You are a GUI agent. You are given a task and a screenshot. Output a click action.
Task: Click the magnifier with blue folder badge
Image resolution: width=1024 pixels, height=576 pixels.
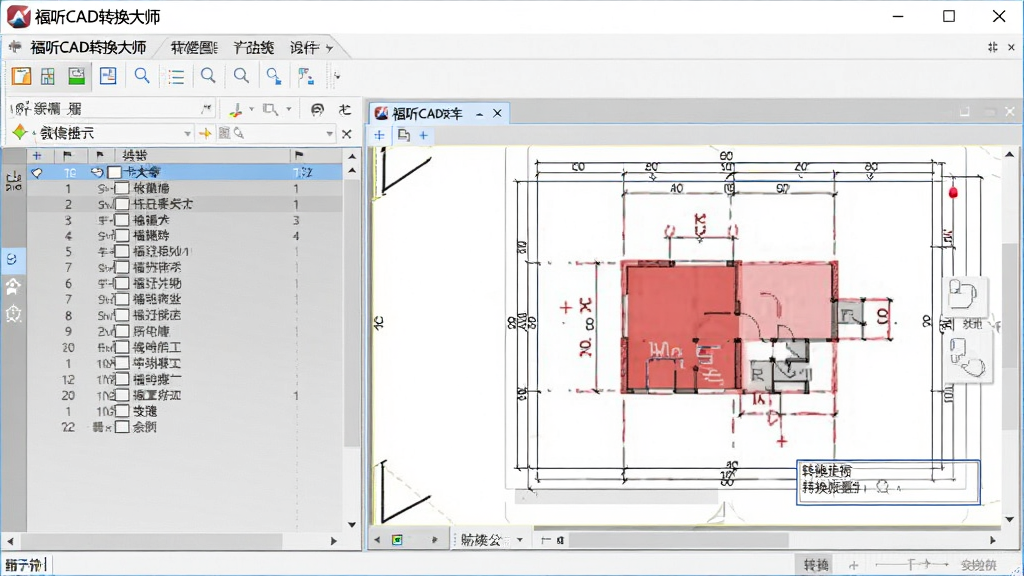click(274, 76)
